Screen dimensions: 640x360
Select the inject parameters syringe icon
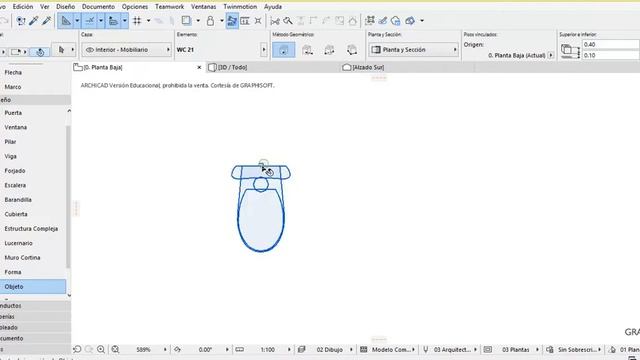(x=47, y=21)
